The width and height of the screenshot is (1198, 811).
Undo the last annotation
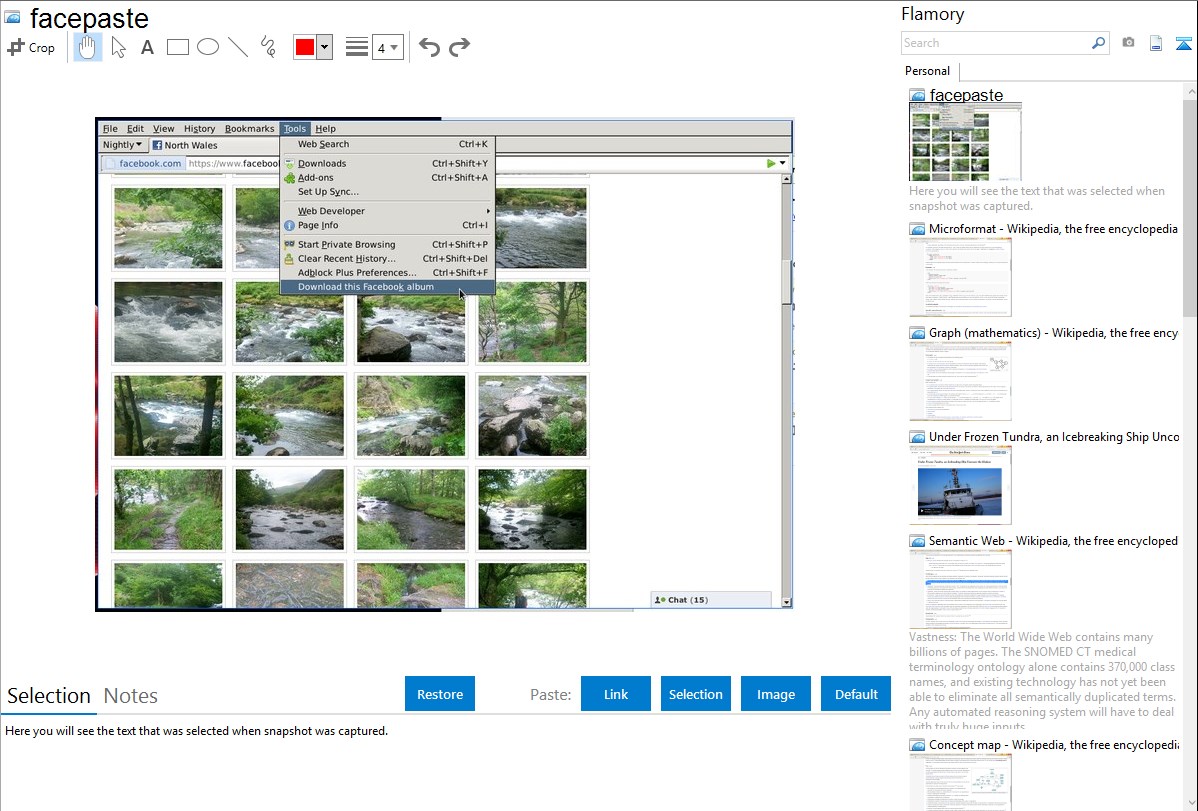pos(429,47)
